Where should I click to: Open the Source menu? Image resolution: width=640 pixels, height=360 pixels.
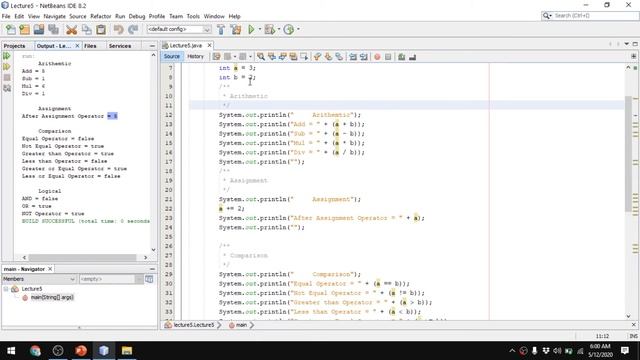[x=78, y=16]
